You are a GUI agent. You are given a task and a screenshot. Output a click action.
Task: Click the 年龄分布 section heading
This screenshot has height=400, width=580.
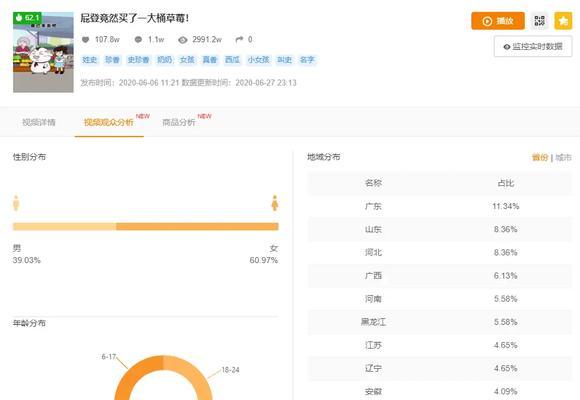coord(29,323)
